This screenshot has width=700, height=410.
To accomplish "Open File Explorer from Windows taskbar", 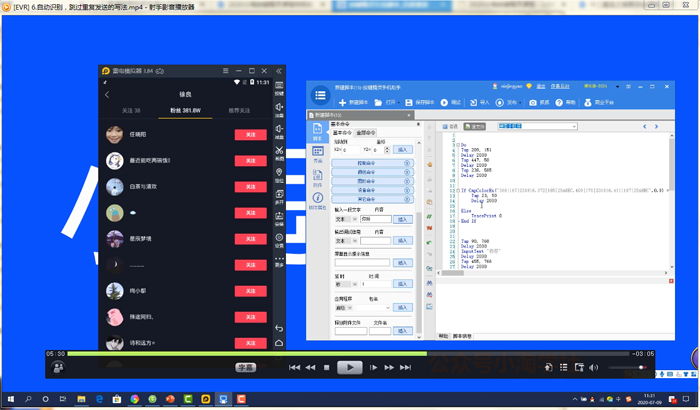I will [x=81, y=399].
